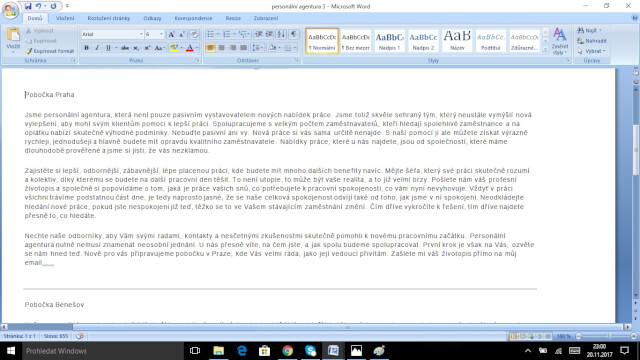Click the Bullets list icon

(210, 34)
